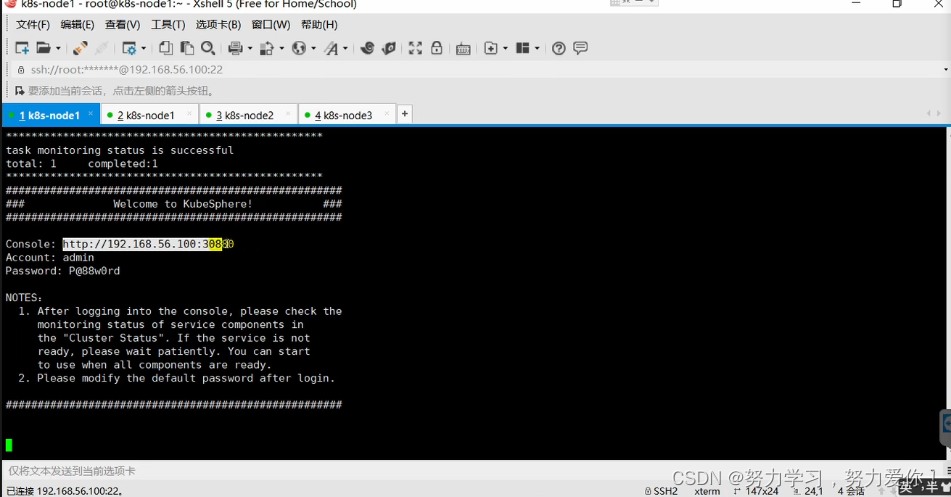Image resolution: width=951 pixels, height=497 pixels.
Task: Click the Connect/Reconnect toolbar icon
Action: [79, 48]
